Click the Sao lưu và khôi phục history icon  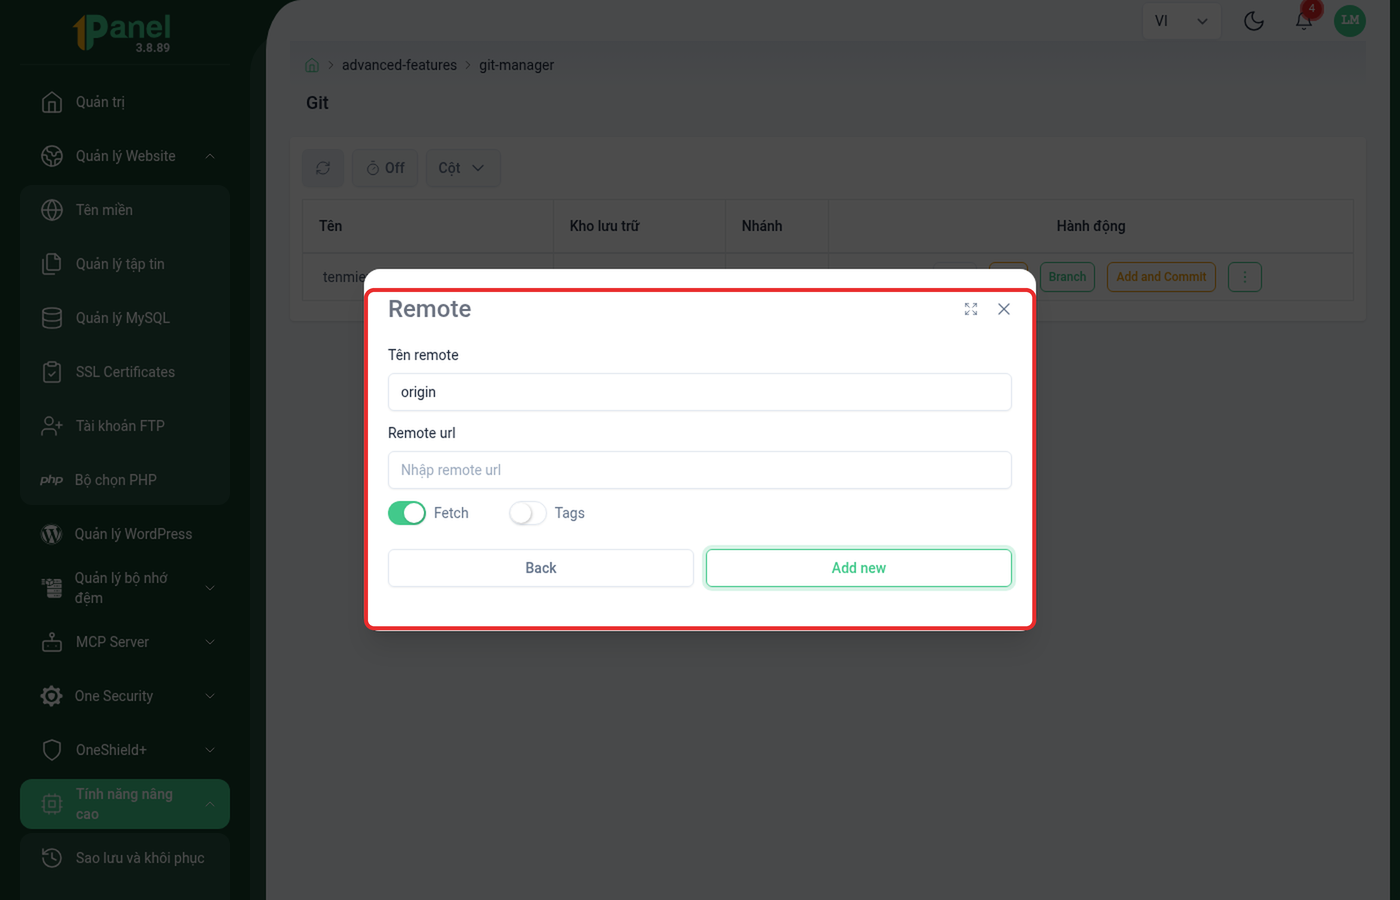52,858
